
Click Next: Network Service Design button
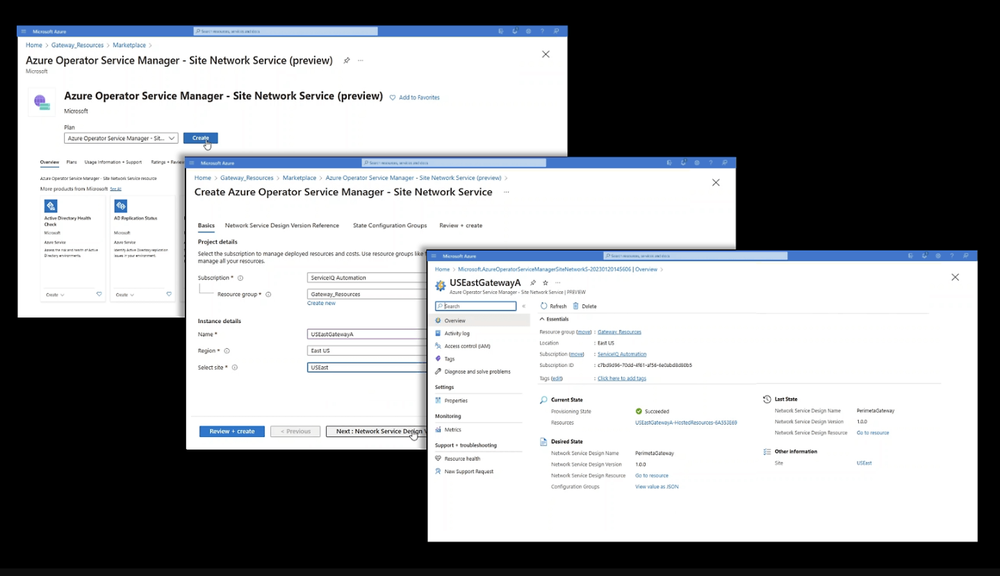coord(376,431)
